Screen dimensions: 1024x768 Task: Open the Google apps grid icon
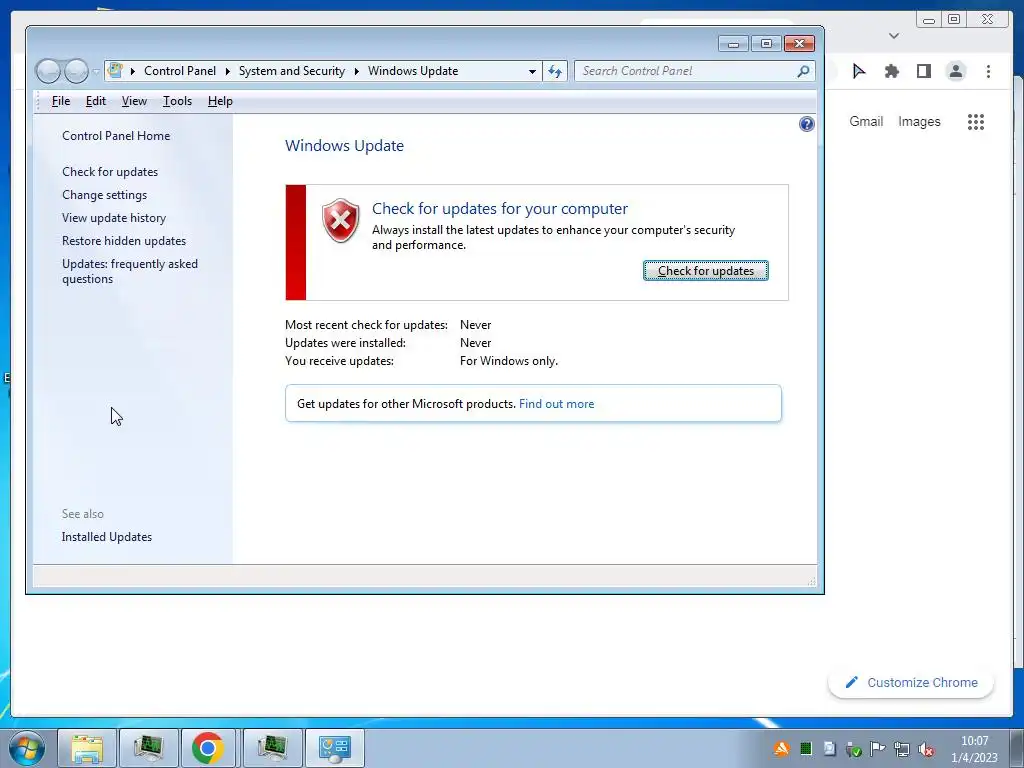(x=976, y=121)
